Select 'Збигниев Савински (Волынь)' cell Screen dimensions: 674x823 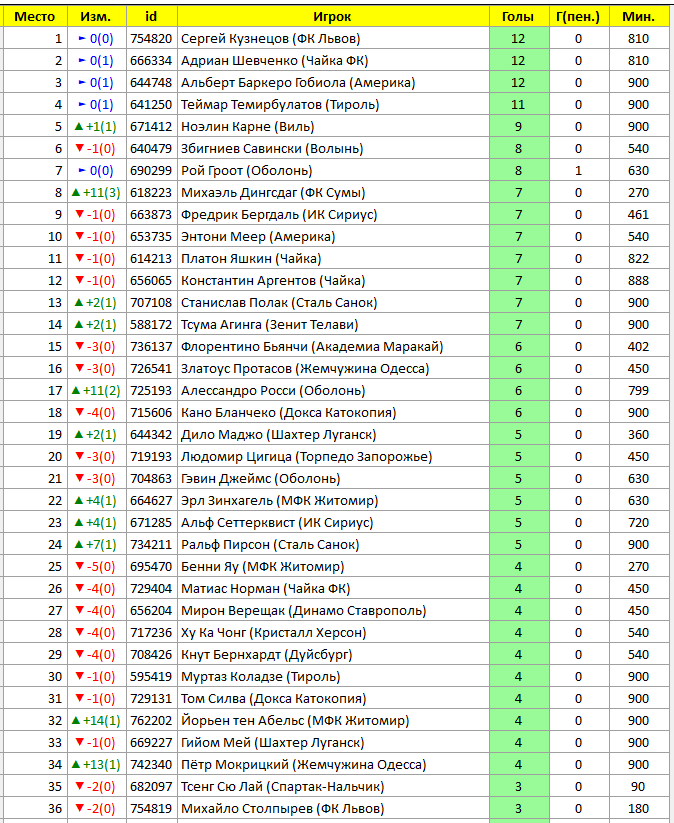coord(333,149)
